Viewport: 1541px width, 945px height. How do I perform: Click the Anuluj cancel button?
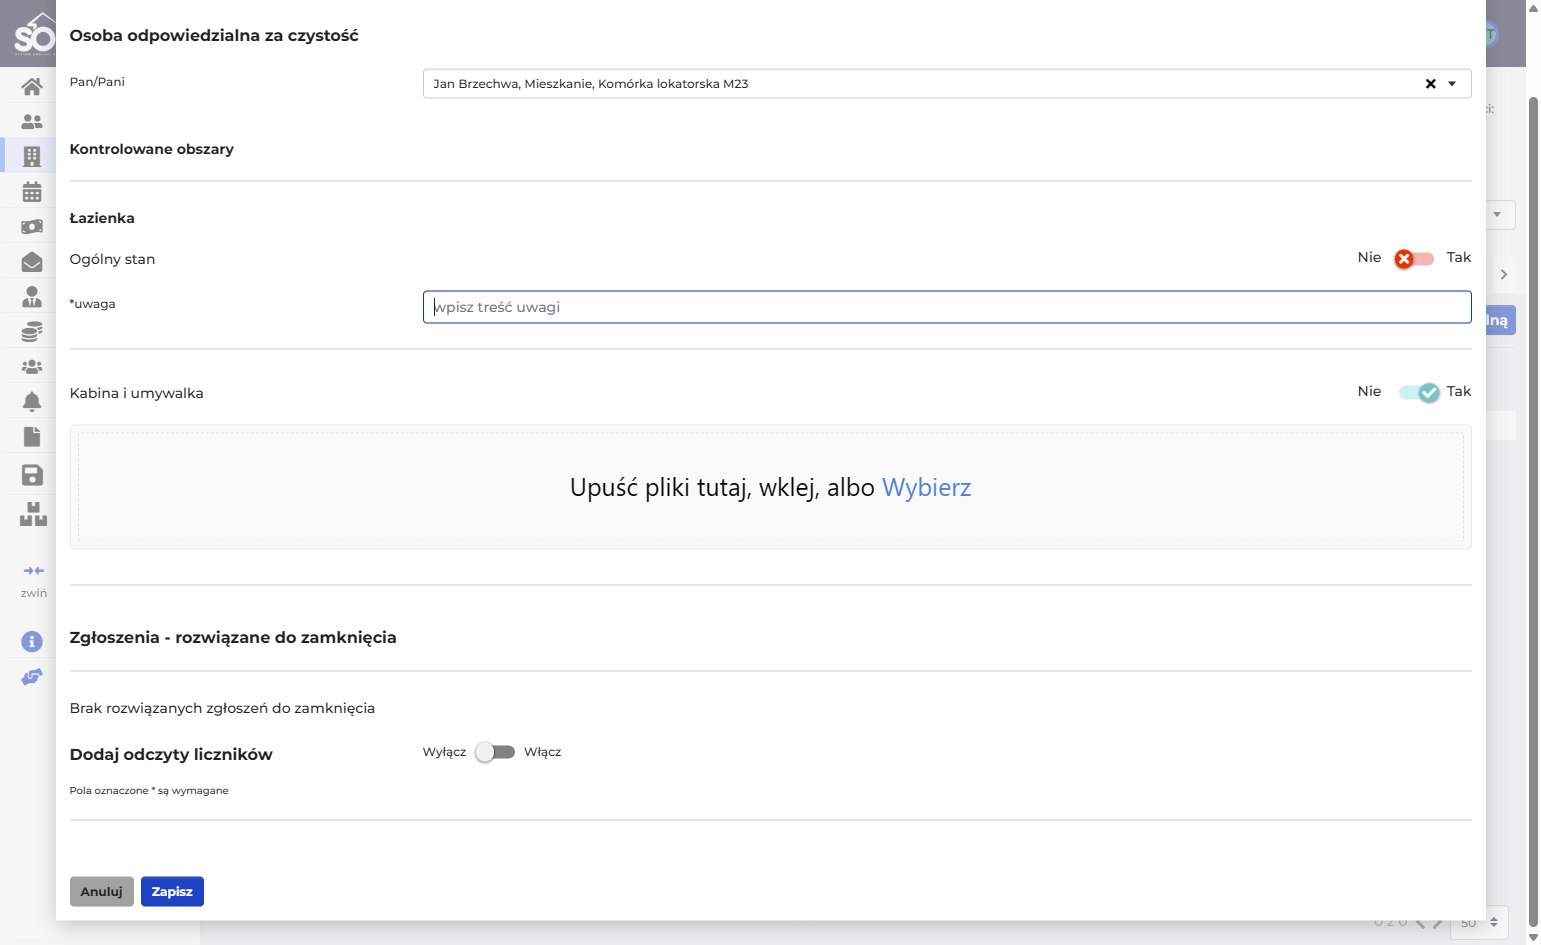point(101,892)
